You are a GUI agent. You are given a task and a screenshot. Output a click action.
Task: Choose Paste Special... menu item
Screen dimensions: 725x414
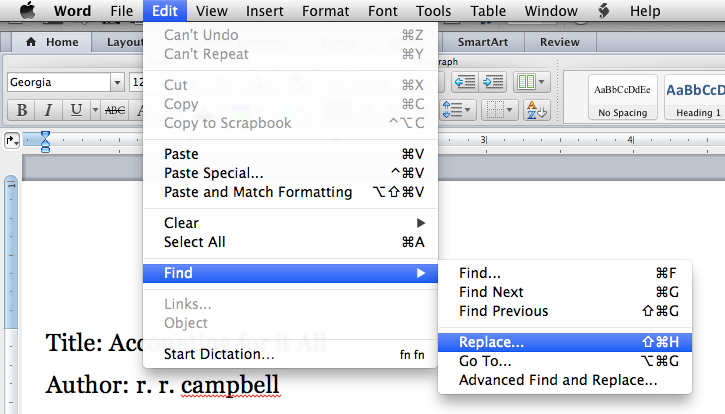(290, 173)
